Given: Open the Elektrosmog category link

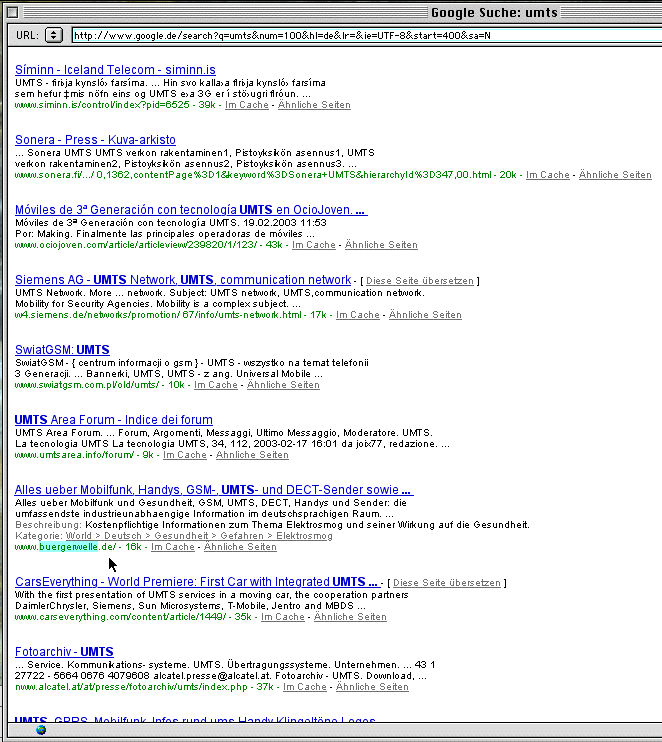Looking at the screenshot, I should (296, 536).
